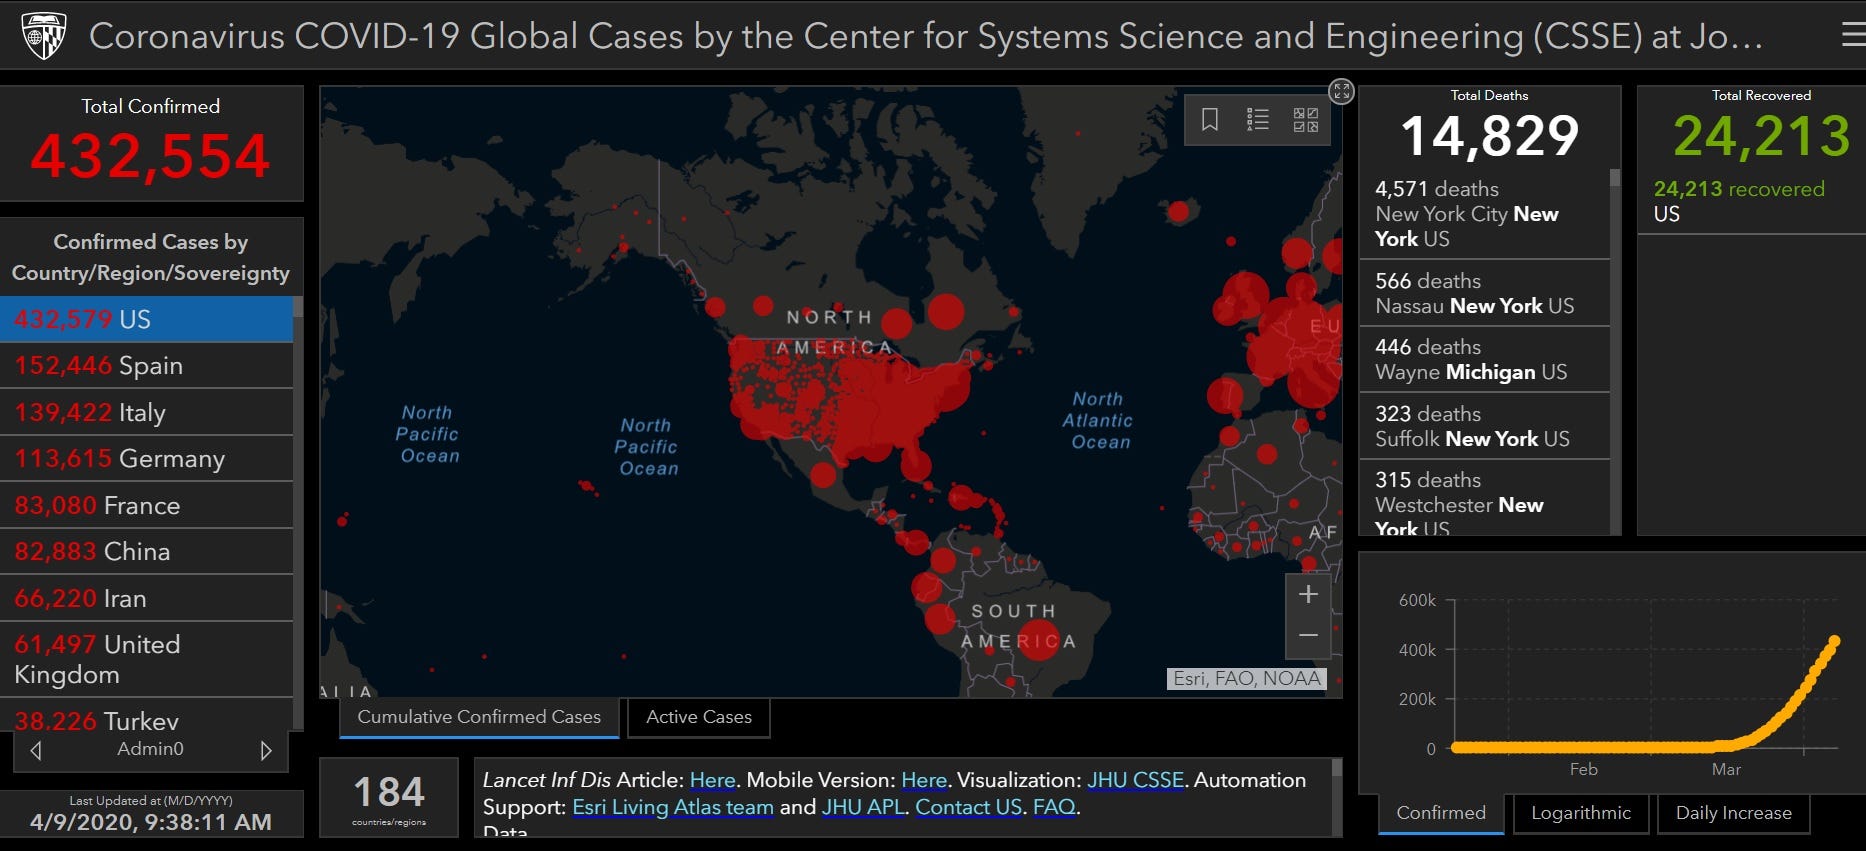The image size is (1866, 851).
Task: Click Wayne Michigan 446 deaths entry
Action: [1484, 359]
